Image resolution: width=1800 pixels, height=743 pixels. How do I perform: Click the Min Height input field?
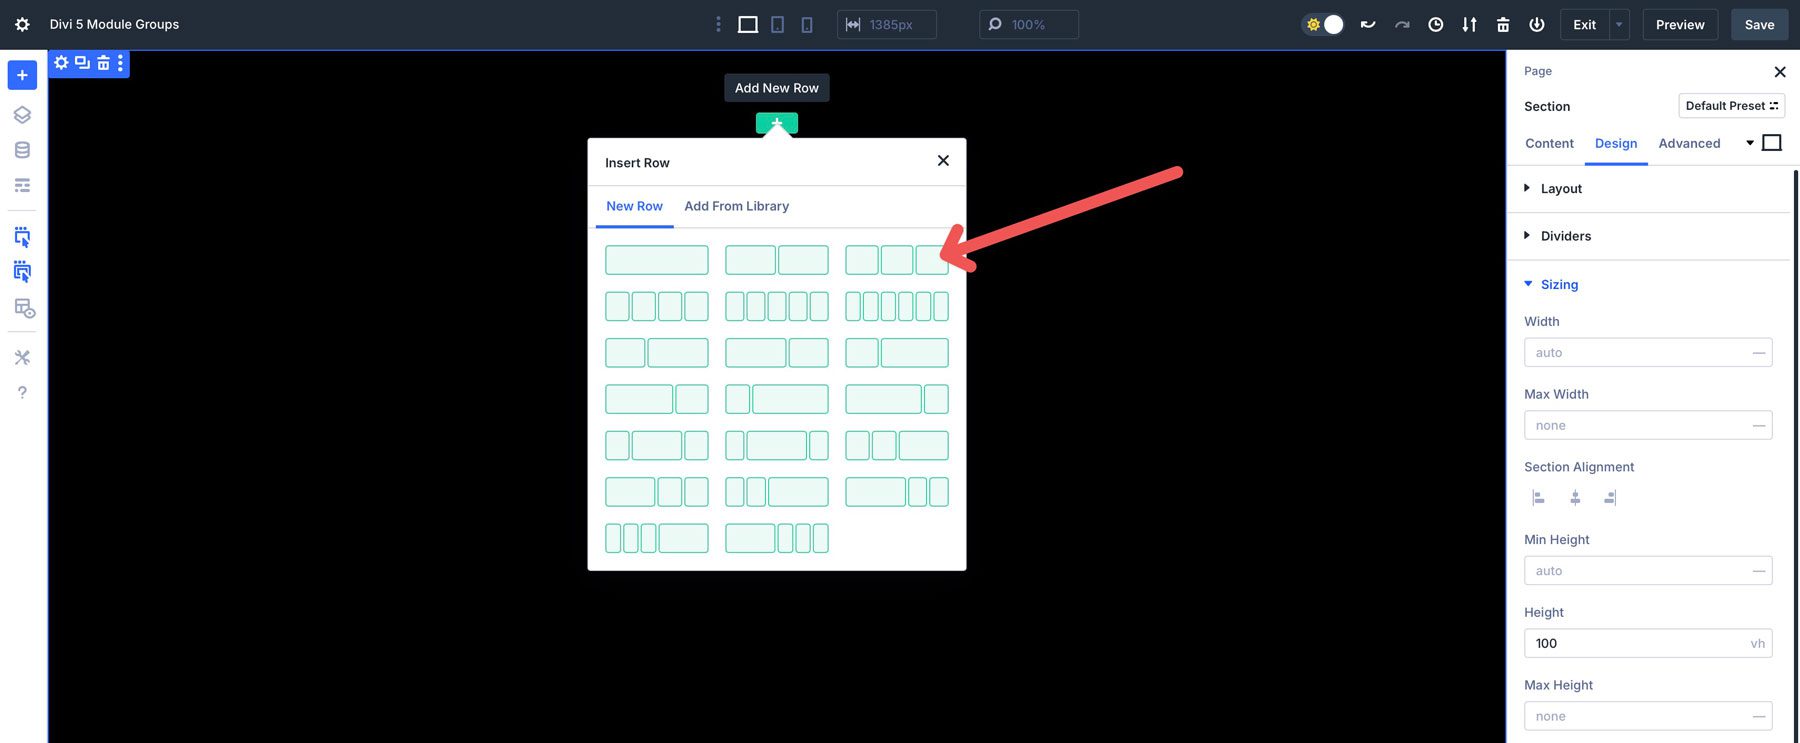1648,571
